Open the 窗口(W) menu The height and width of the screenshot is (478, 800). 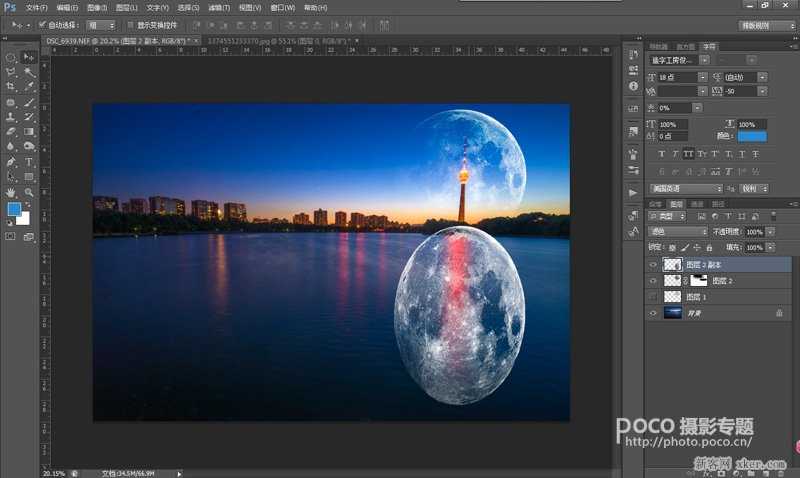[283, 8]
